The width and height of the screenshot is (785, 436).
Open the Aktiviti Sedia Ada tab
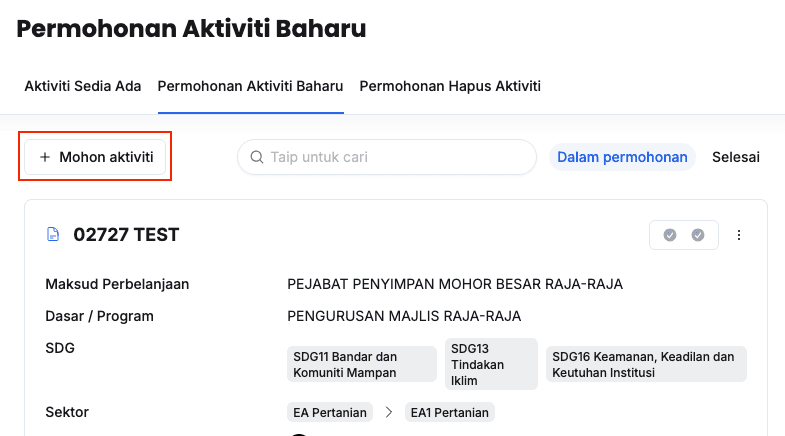point(83,86)
